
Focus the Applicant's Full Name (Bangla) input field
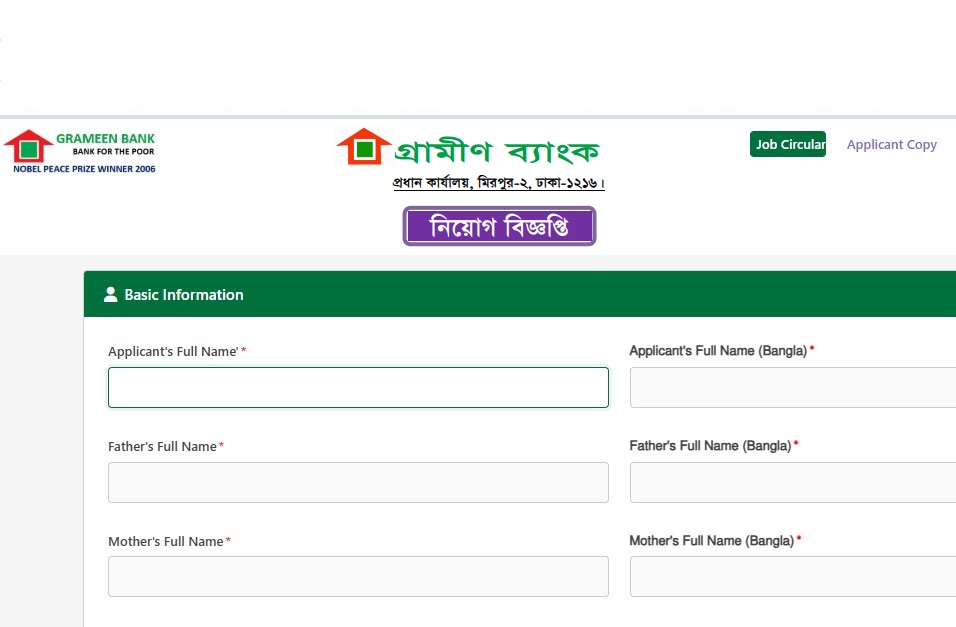[x=792, y=388]
